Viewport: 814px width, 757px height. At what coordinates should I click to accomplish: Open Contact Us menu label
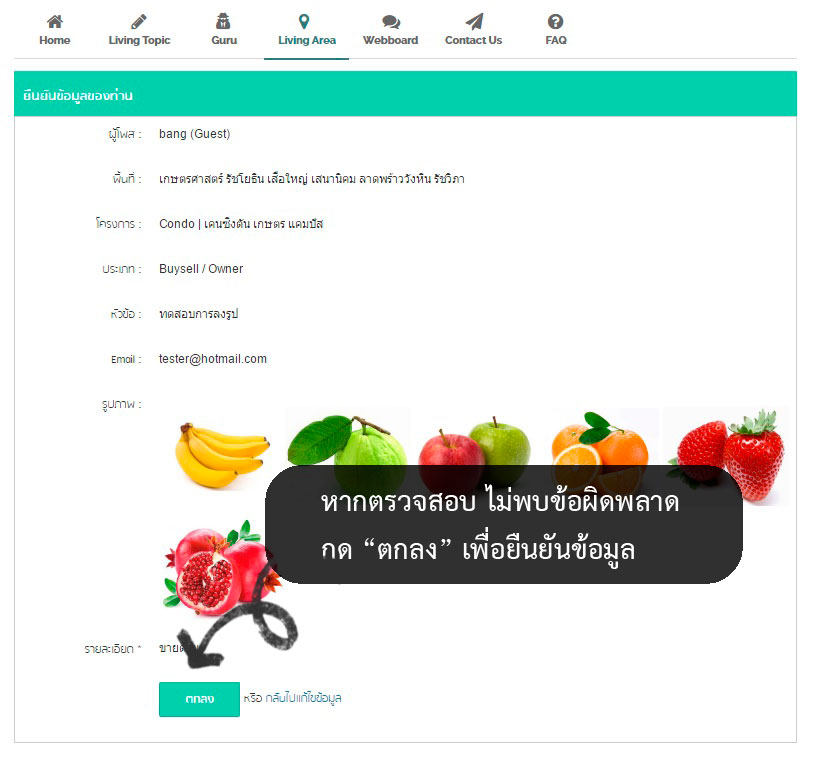[x=473, y=40]
